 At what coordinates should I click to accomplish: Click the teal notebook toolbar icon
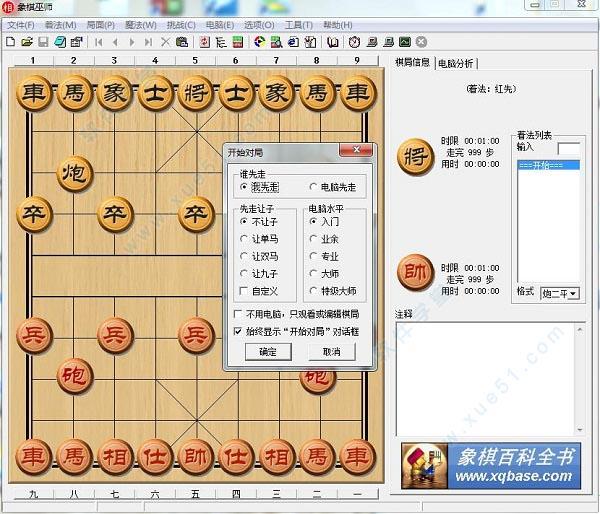pos(60,42)
